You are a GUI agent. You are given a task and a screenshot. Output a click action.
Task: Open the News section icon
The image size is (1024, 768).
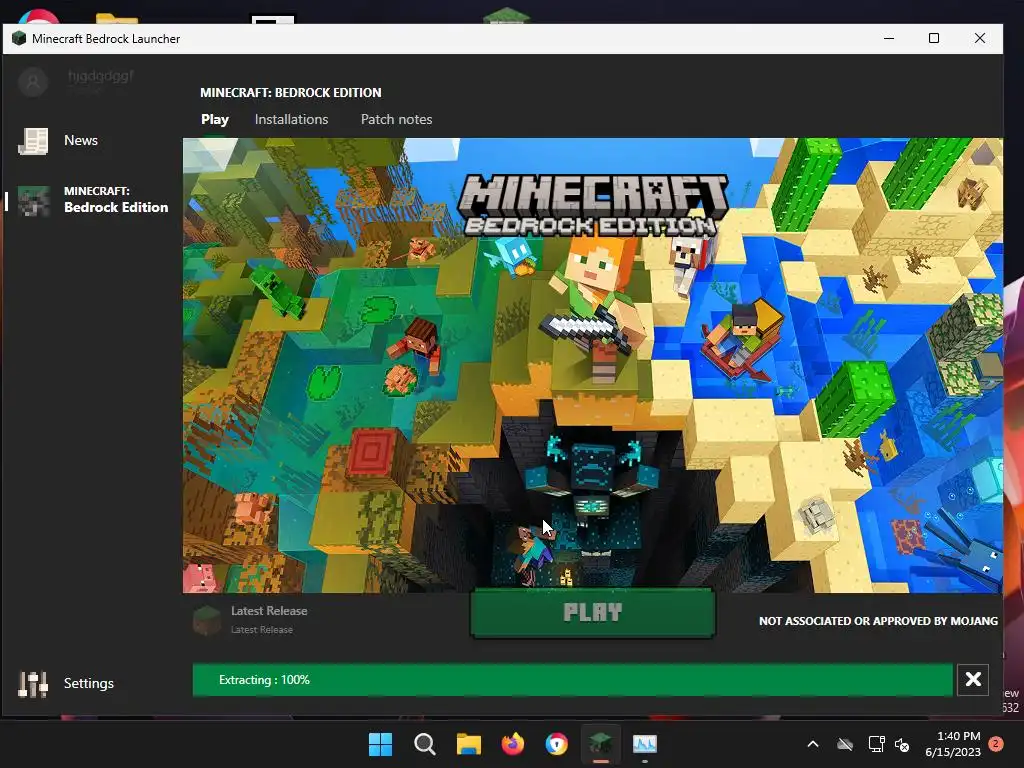pyautogui.click(x=33, y=140)
